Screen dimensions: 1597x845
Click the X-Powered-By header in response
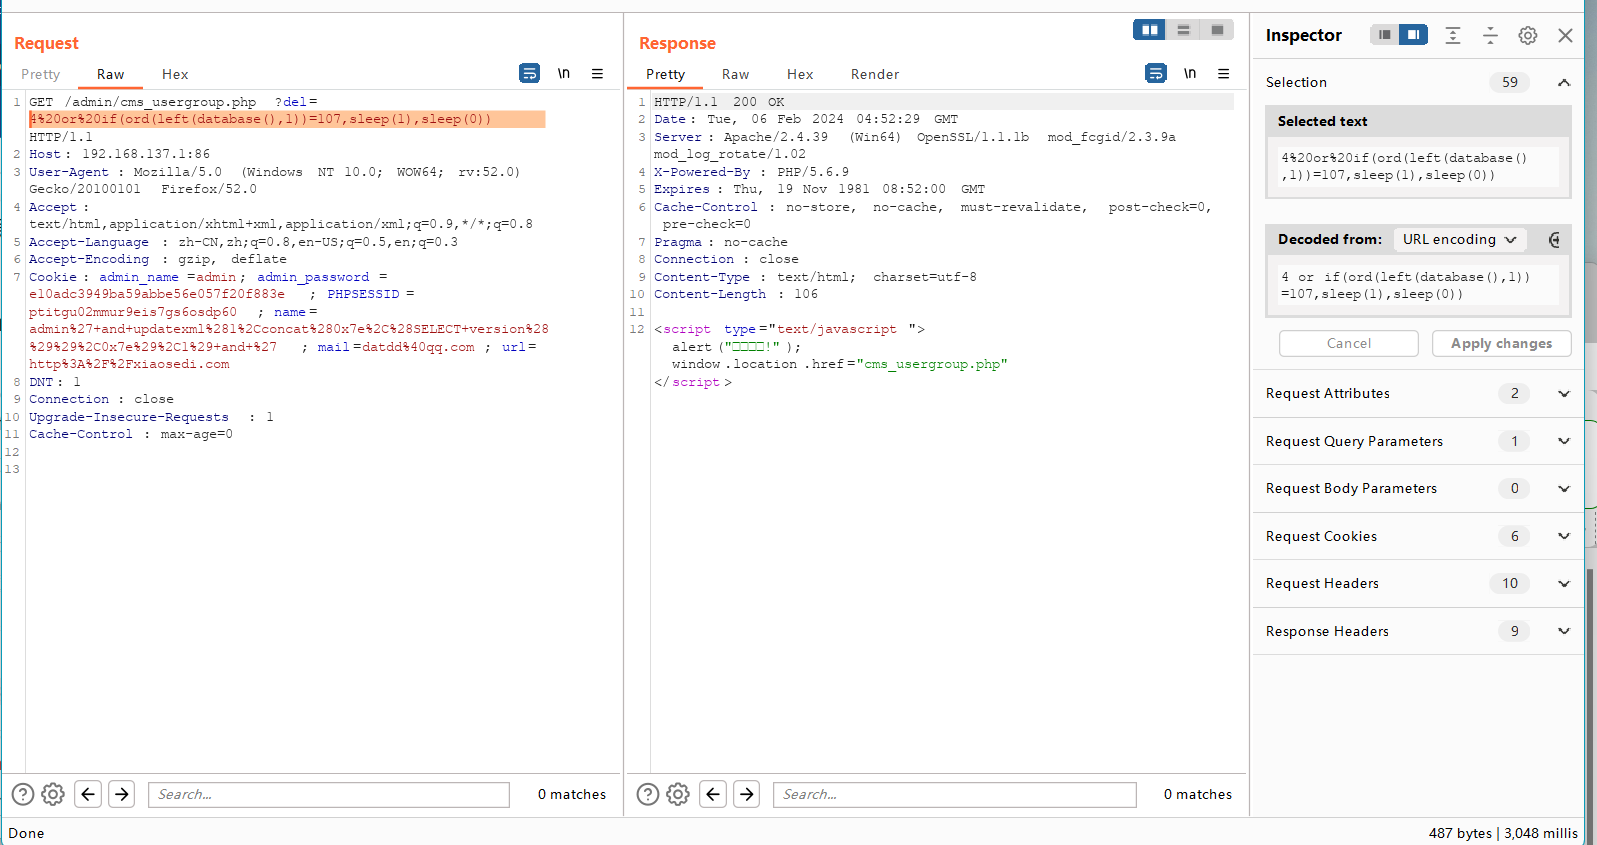751,172
